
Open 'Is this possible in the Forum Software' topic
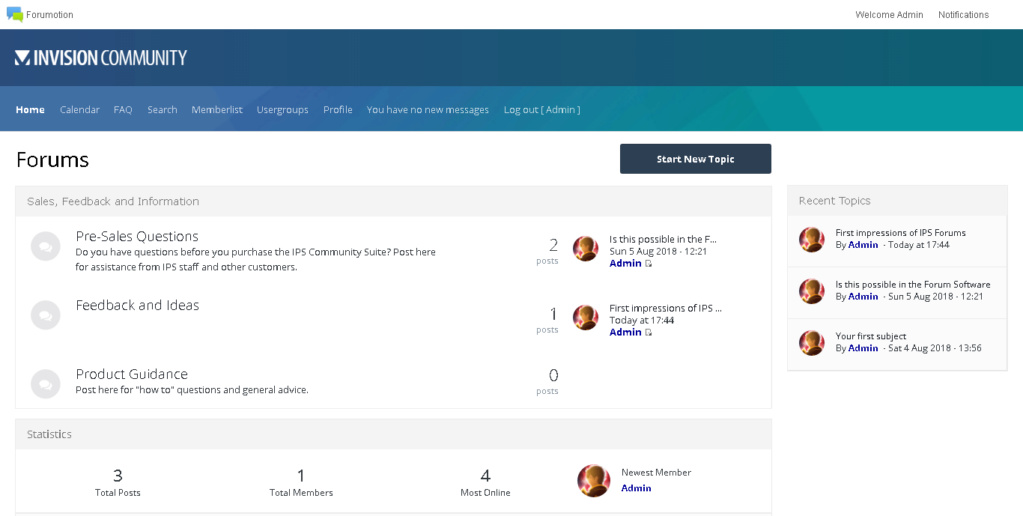[913, 284]
